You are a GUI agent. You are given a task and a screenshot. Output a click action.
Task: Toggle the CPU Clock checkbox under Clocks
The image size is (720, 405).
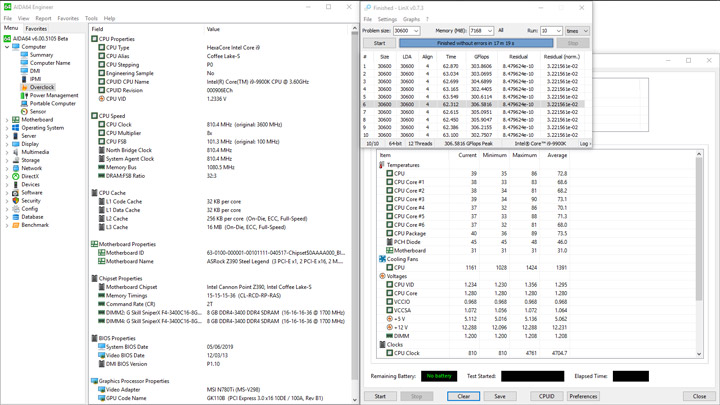click(389, 353)
